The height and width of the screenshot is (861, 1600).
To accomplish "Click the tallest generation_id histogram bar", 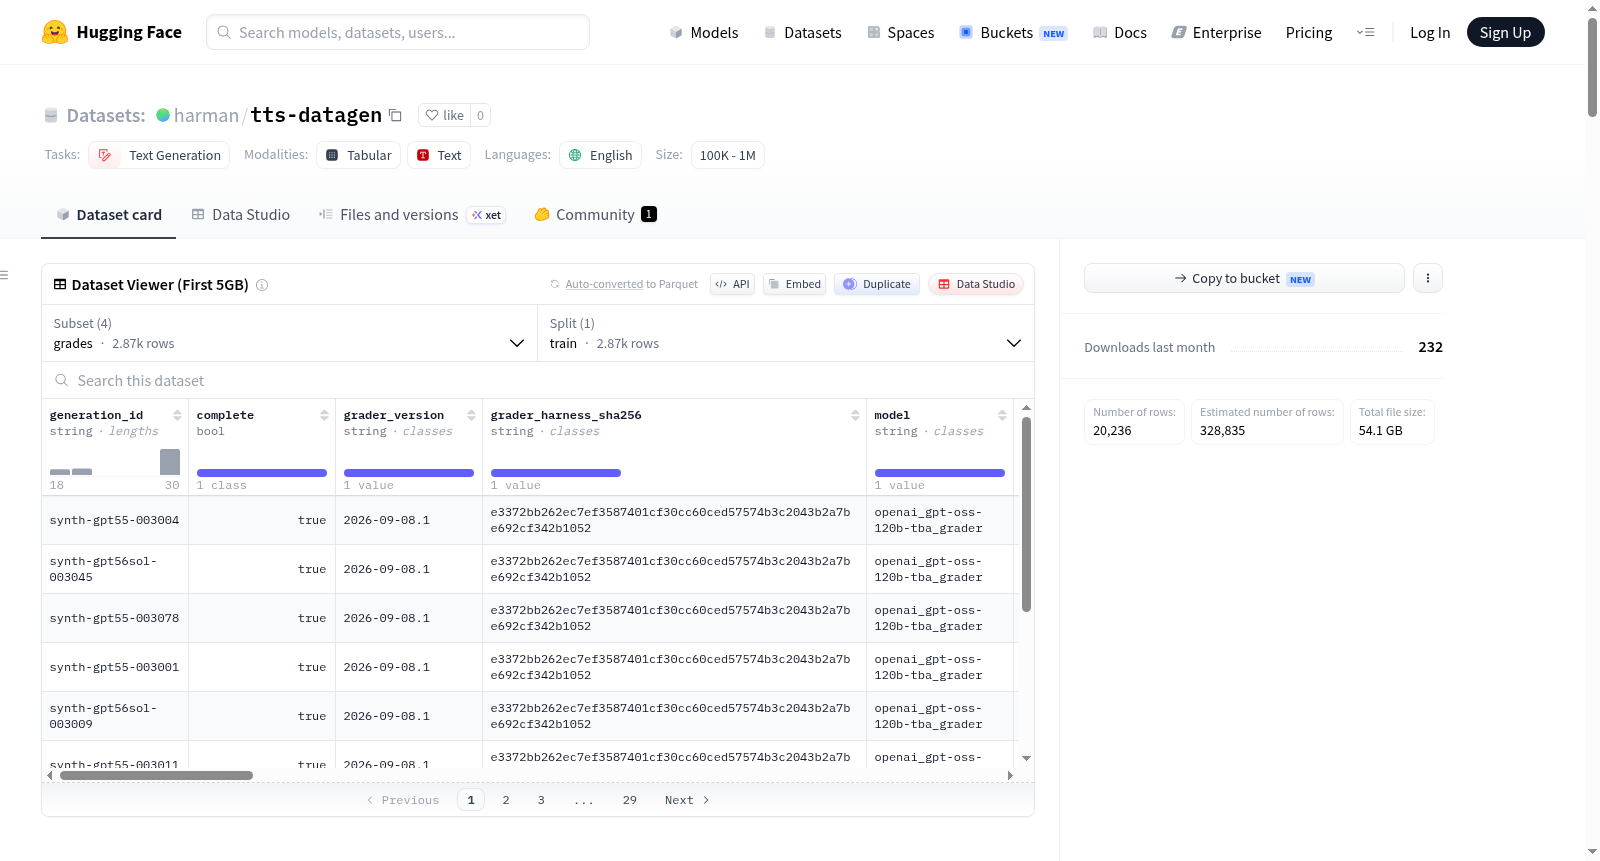I will [x=170, y=462].
